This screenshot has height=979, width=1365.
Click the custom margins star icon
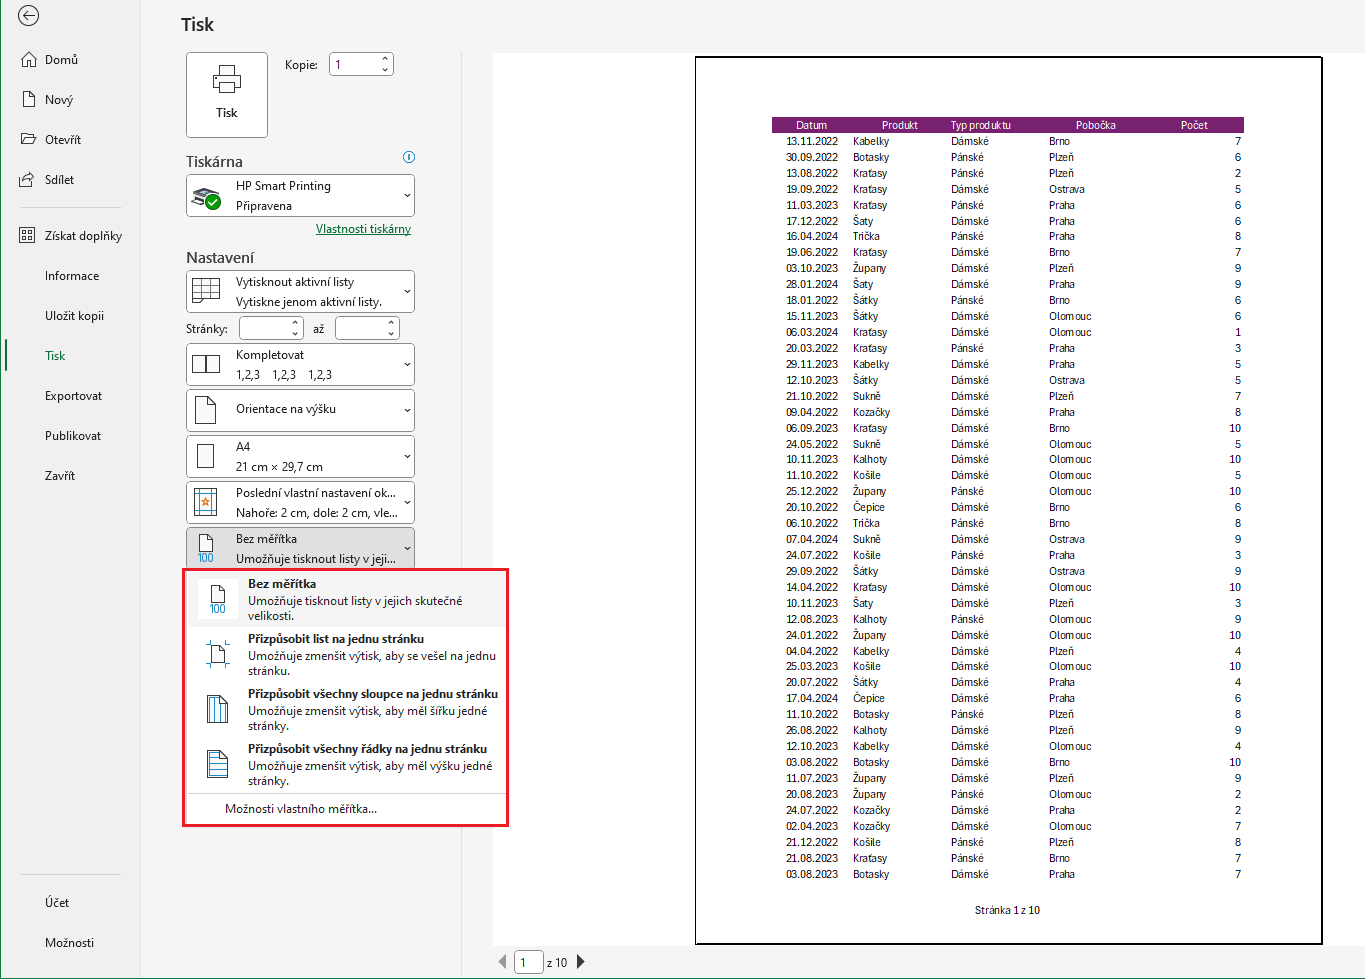[206, 502]
